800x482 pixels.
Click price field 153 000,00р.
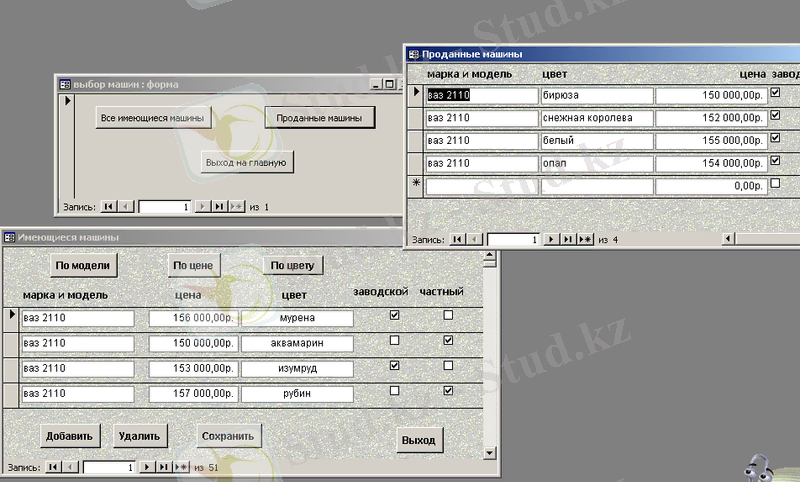193,369
